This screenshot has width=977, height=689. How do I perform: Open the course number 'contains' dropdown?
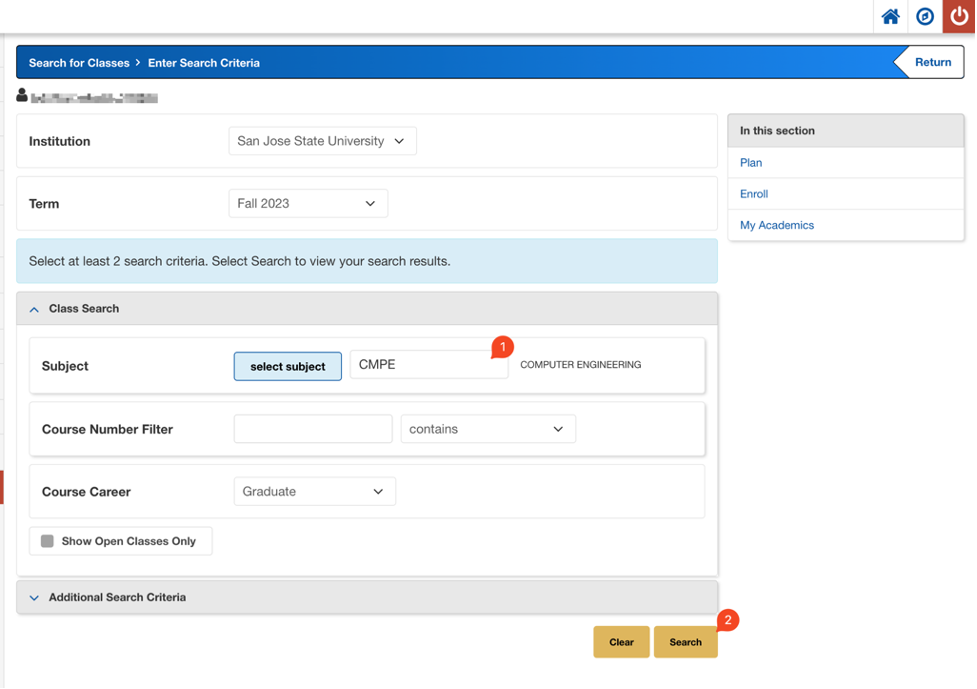[488, 429]
